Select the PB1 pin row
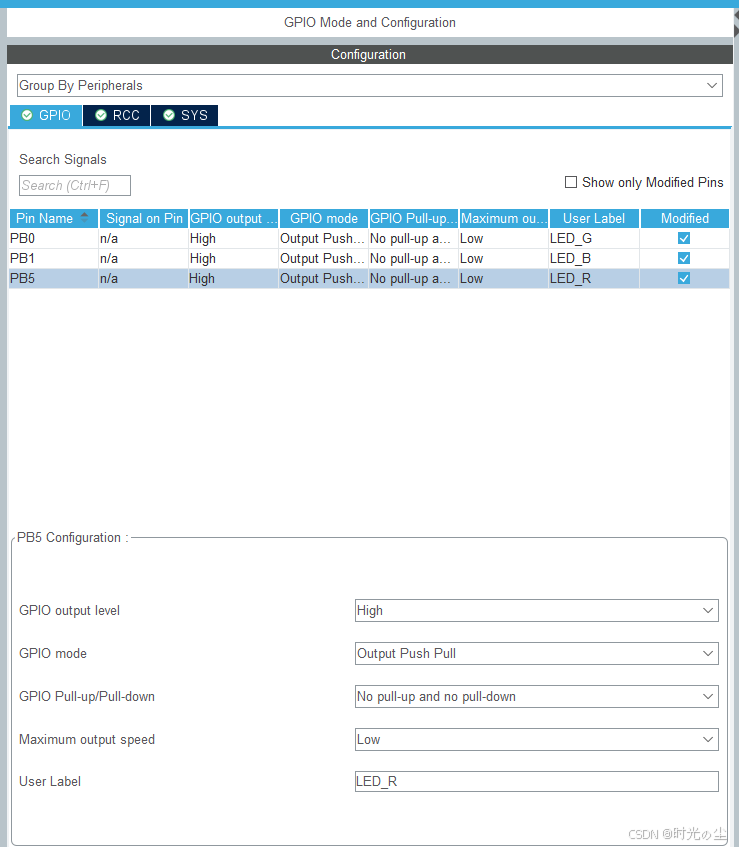This screenshot has width=739, height=847. tap(370, 258)
